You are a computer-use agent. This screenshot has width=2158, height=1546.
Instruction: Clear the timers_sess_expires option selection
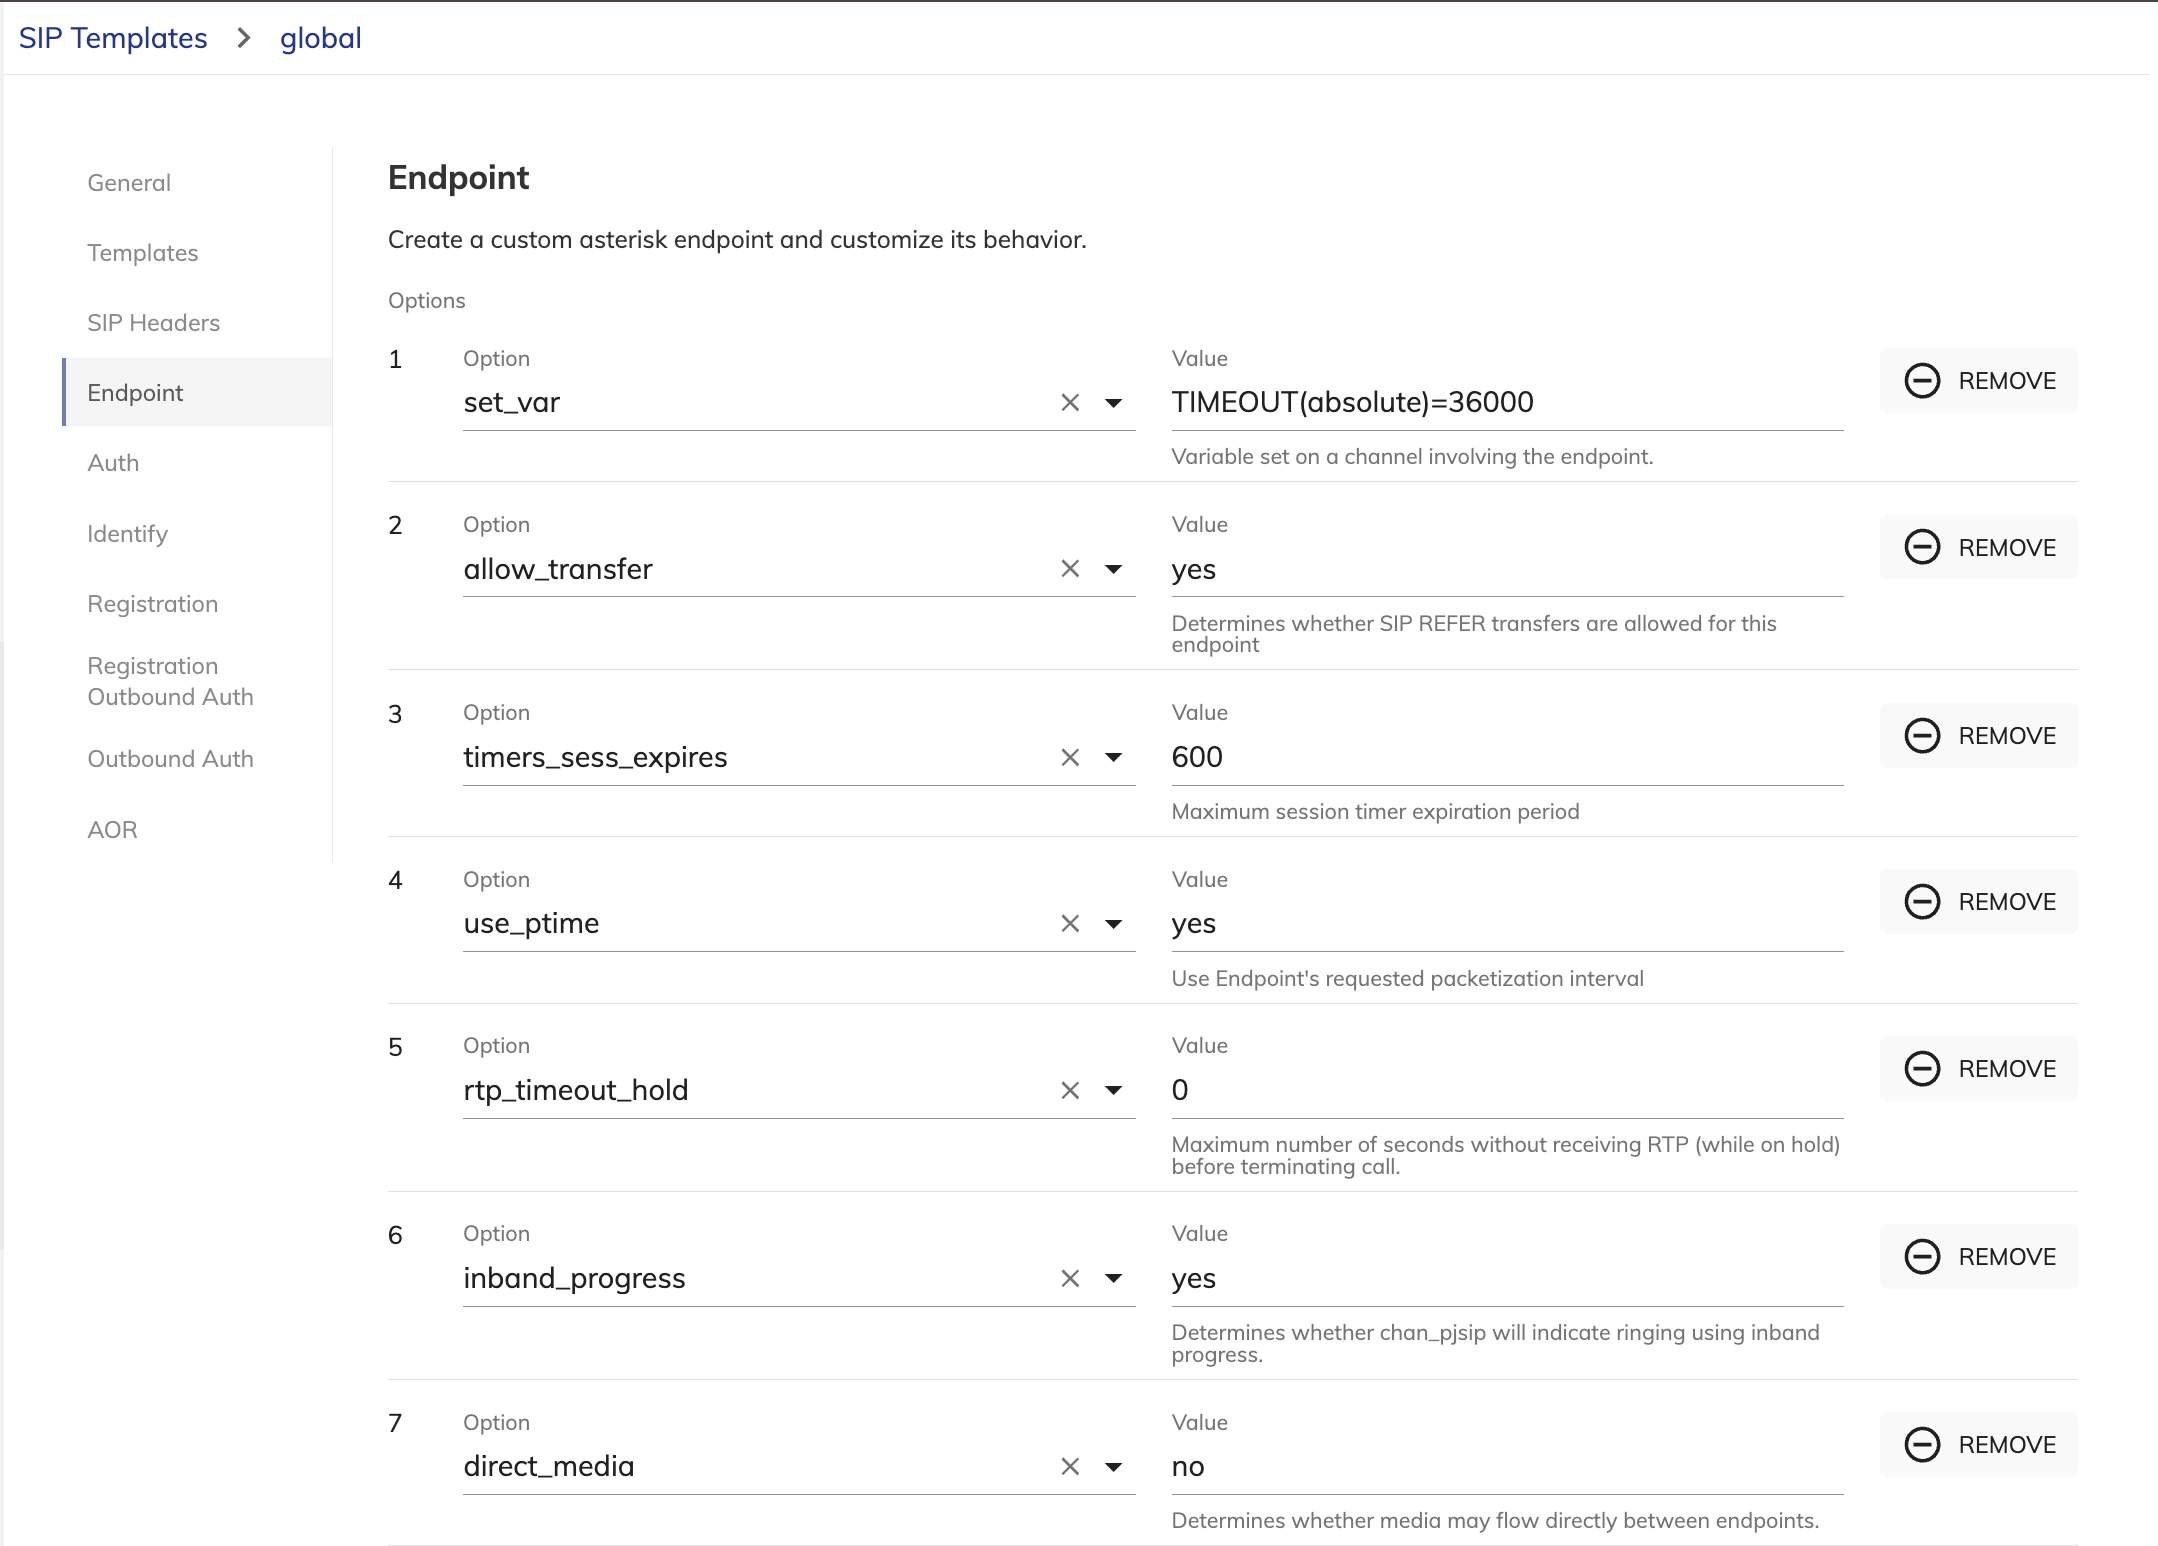(x=1070, y=757)
